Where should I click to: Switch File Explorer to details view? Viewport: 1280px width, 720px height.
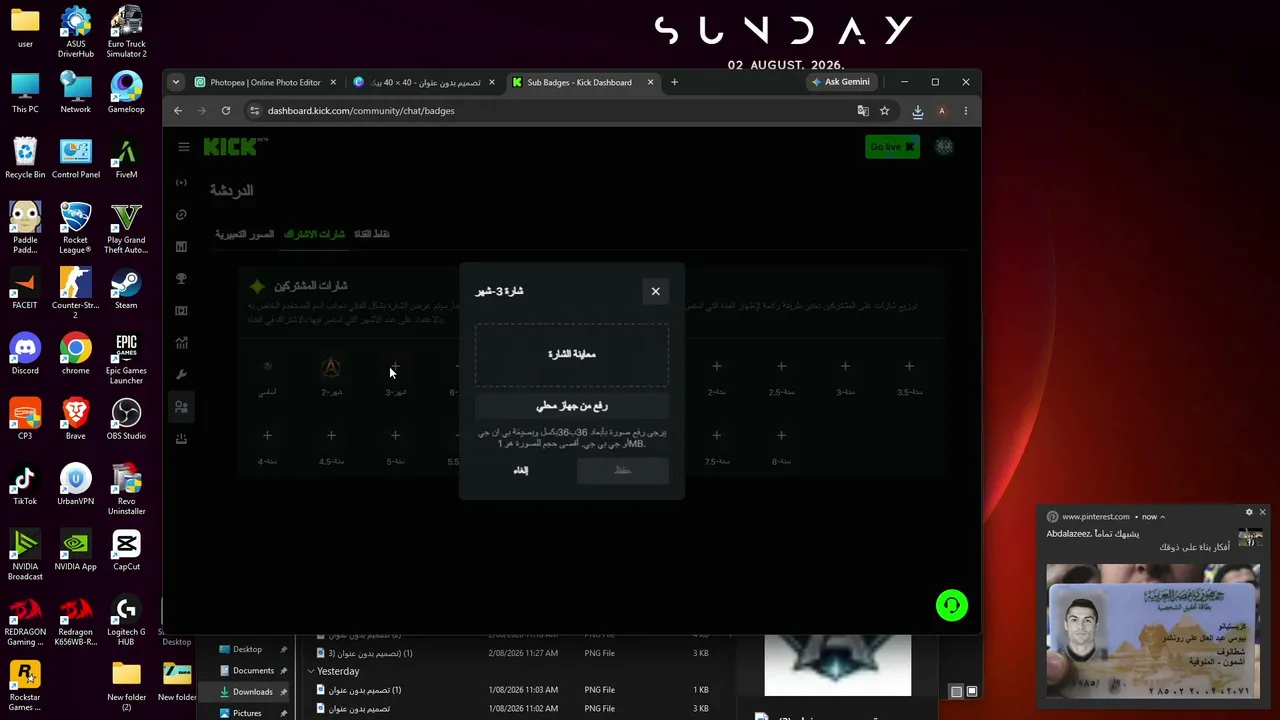pos(957,691)
